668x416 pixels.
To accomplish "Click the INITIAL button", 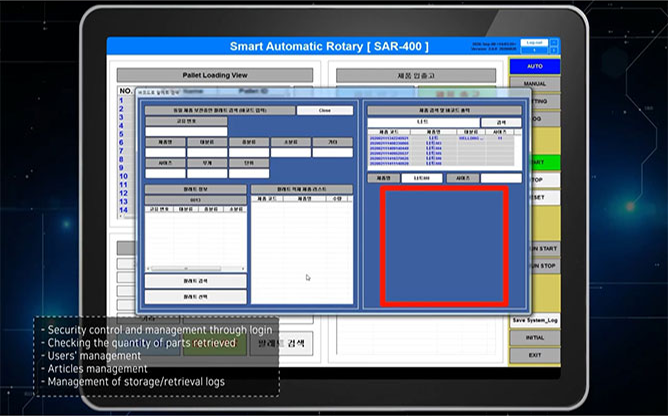I will [535, 338].
